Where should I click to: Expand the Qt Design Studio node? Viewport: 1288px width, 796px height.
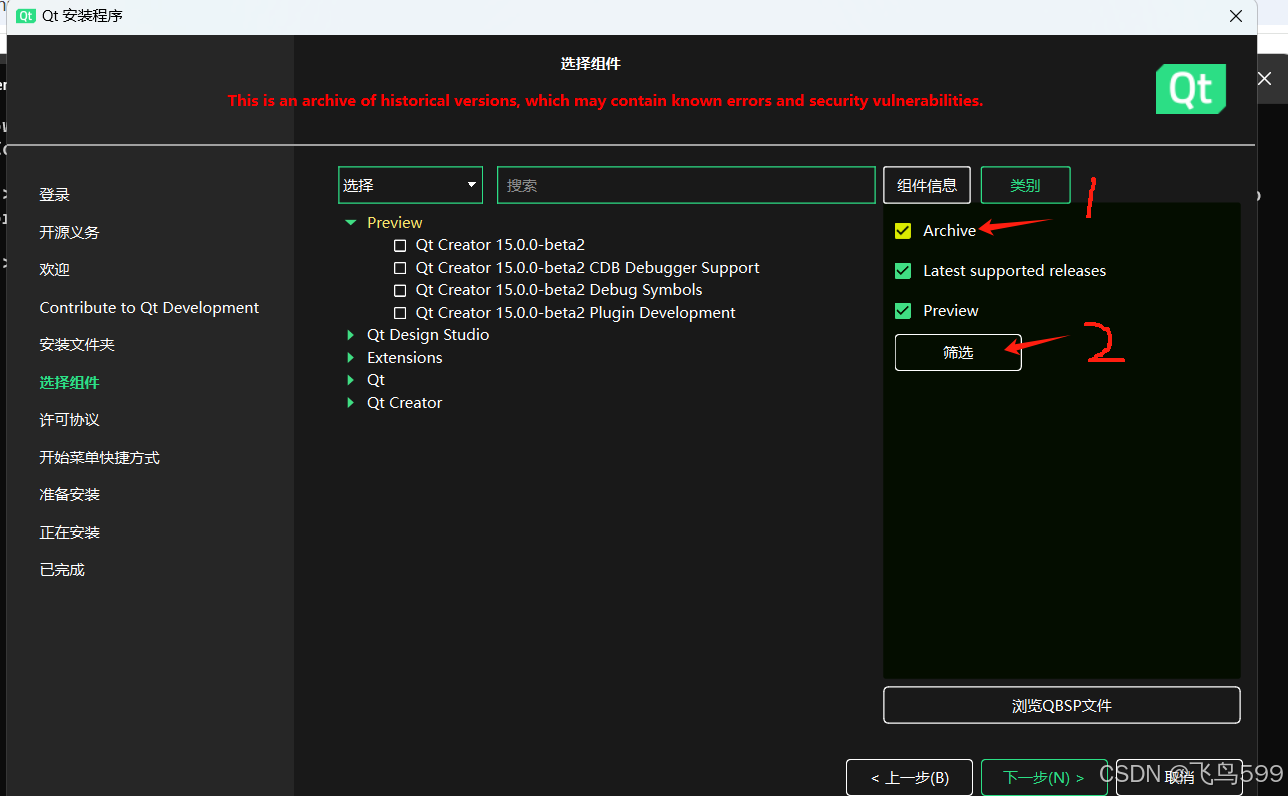[350, 335]
